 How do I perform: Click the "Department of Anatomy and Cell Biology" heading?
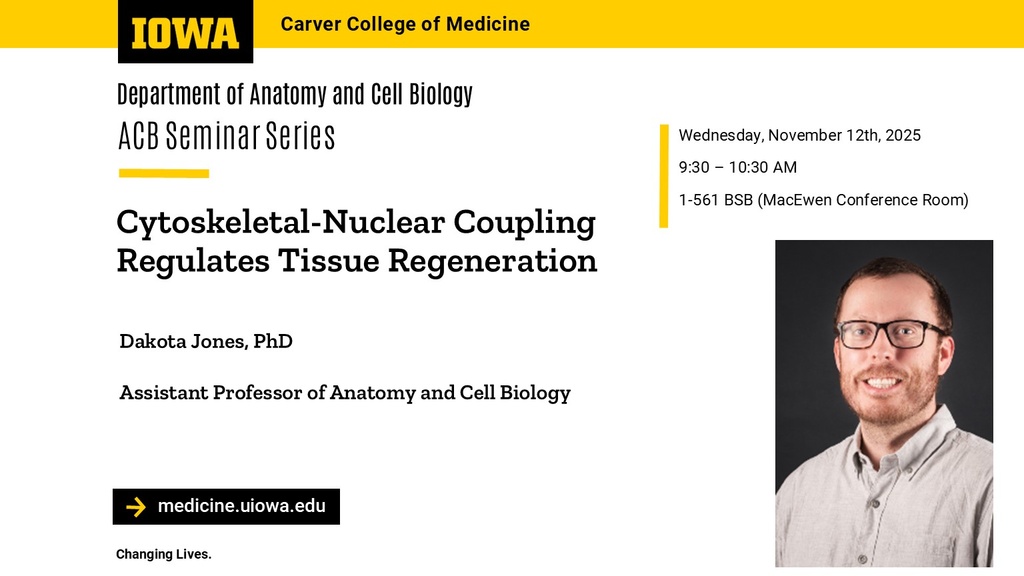click(x=295, y=95)
